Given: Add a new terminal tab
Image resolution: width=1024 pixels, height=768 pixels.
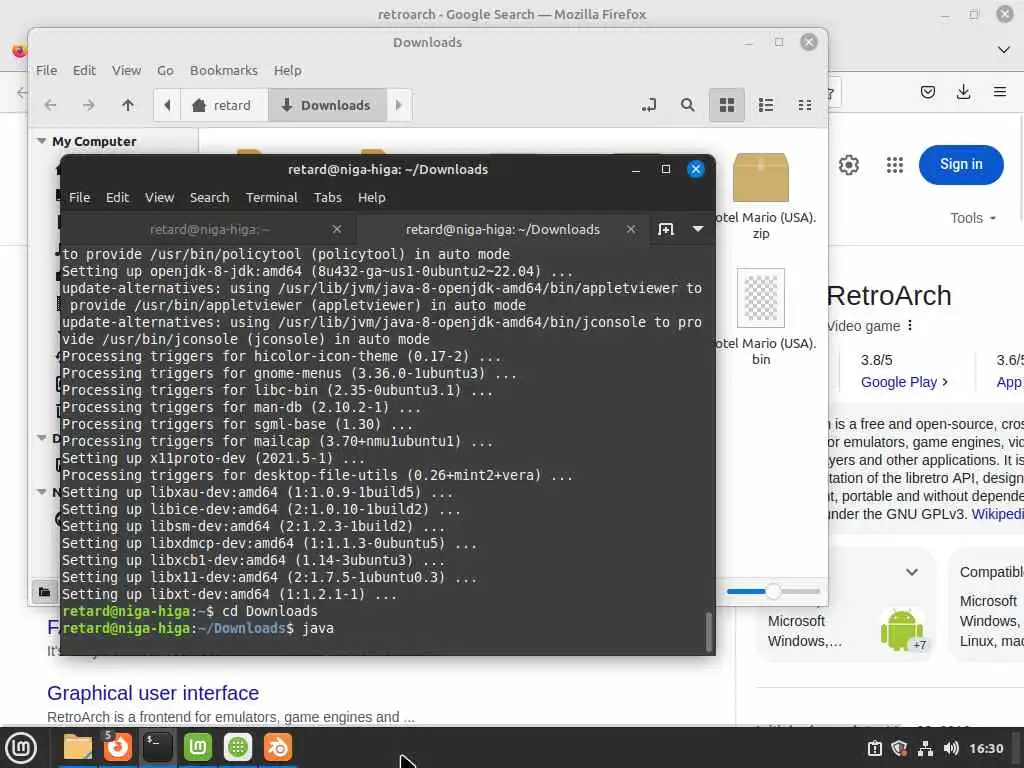Looking at the screenshot, I should point(665,229).
